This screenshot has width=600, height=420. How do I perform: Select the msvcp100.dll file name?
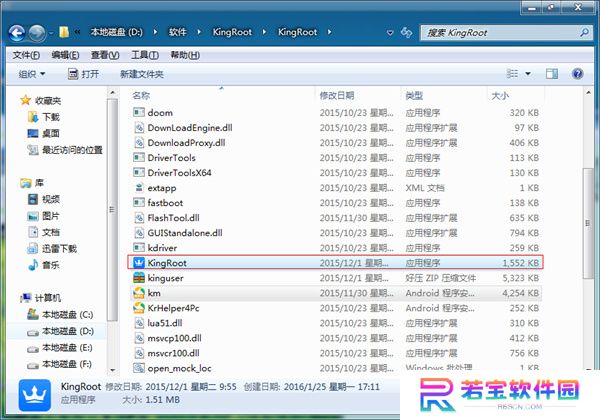click(x=174, y=338)
